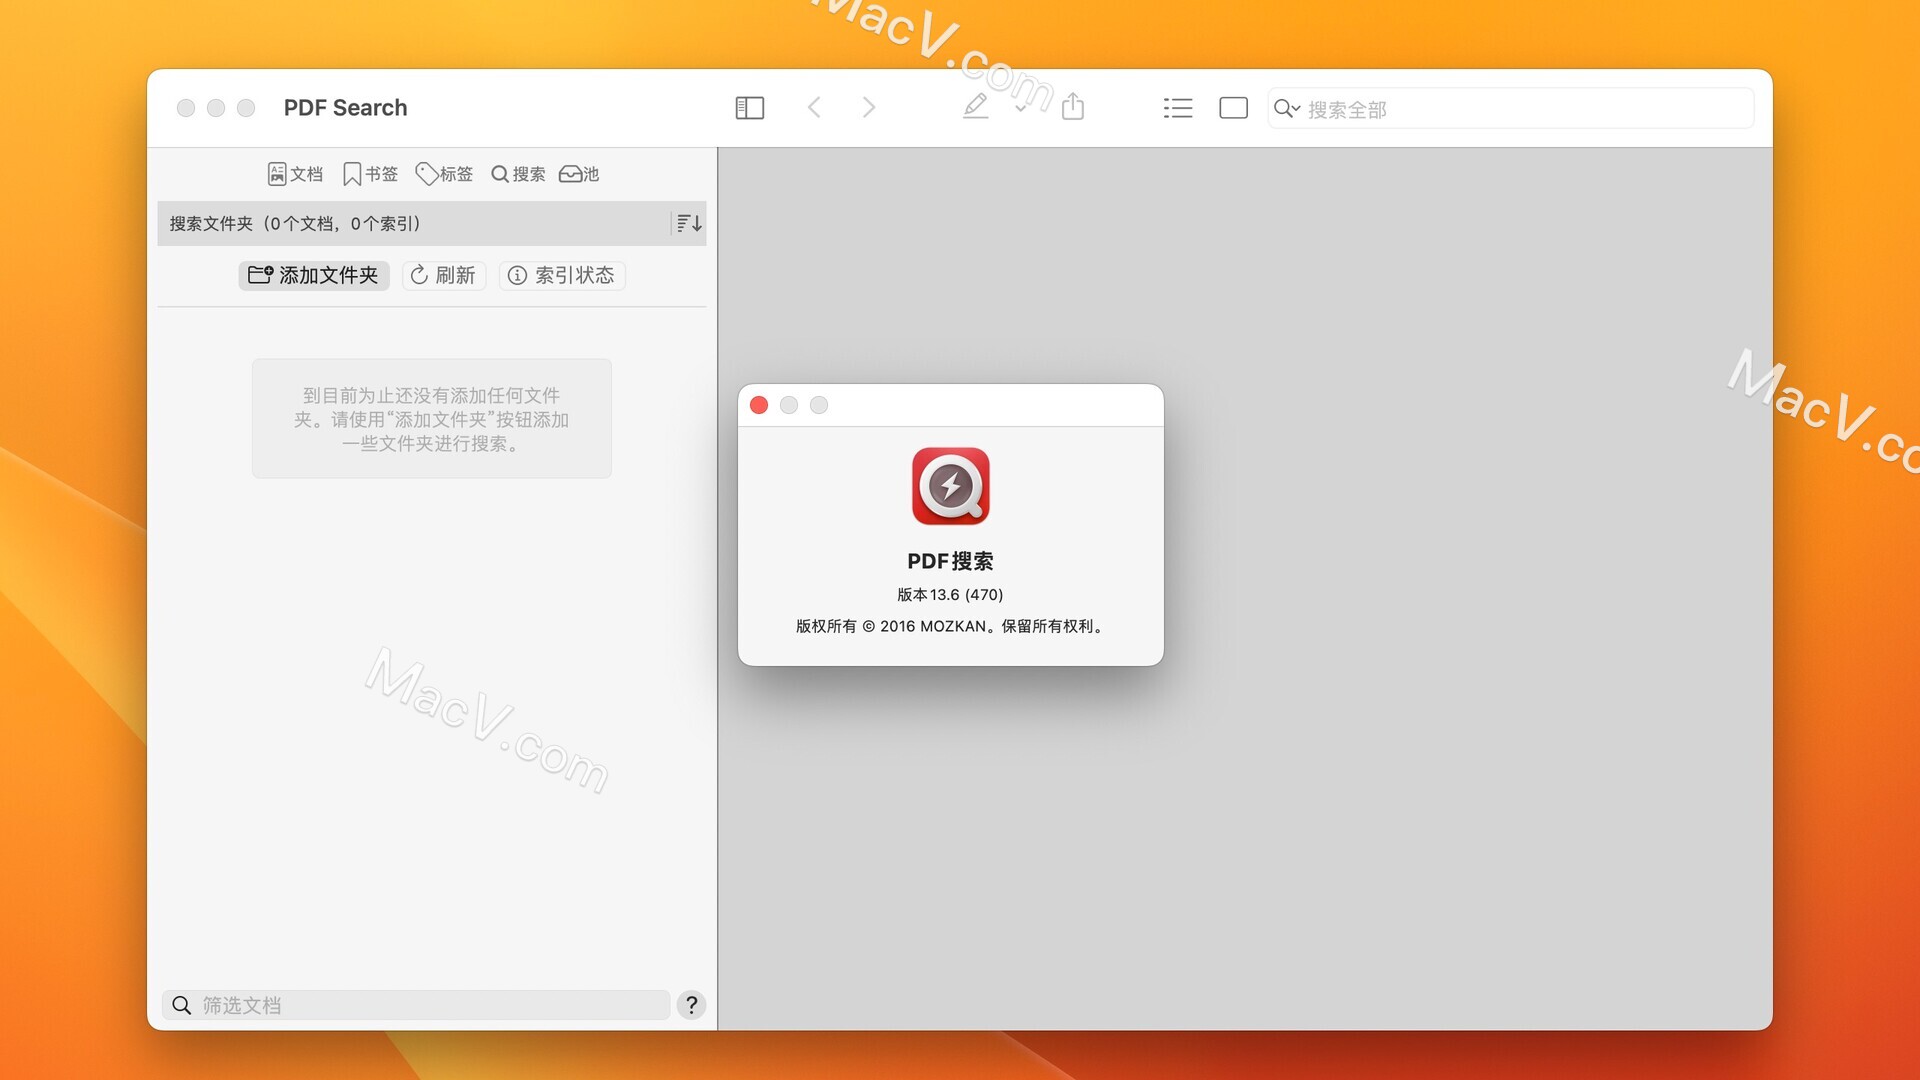This screenshot has width=1920, height=1080.
Task: Click the PDF Search window title
Action: coord(345,108)
